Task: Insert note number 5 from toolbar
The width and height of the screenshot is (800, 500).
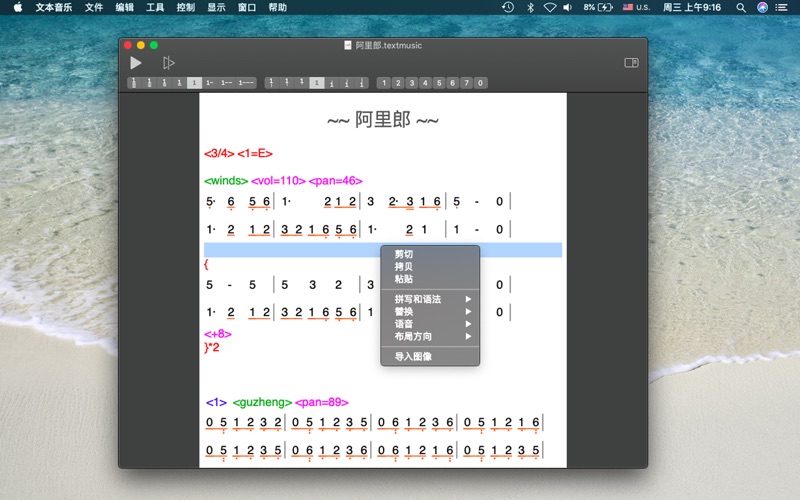Action: coord(439,83)
